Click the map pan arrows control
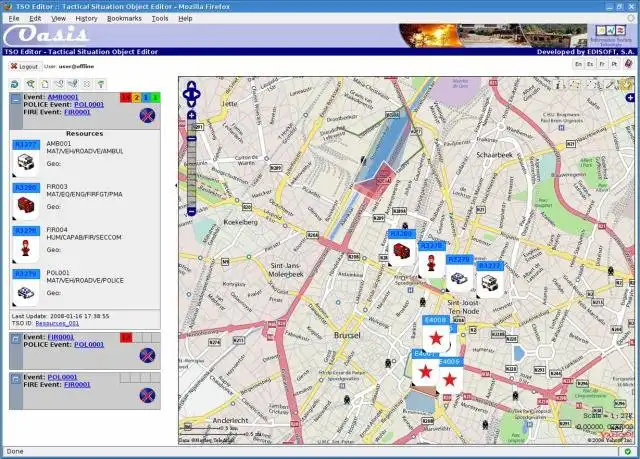The width and height of the screenshot is (640, 459). (191, 94)
